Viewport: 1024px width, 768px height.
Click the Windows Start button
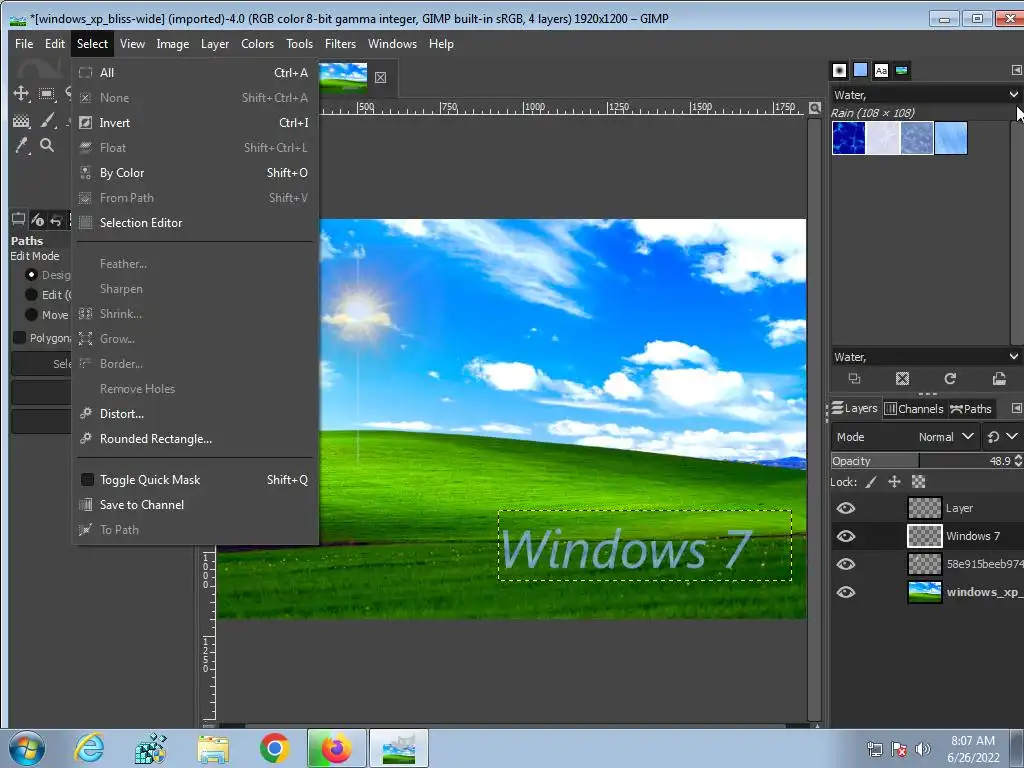click(27, 748)
